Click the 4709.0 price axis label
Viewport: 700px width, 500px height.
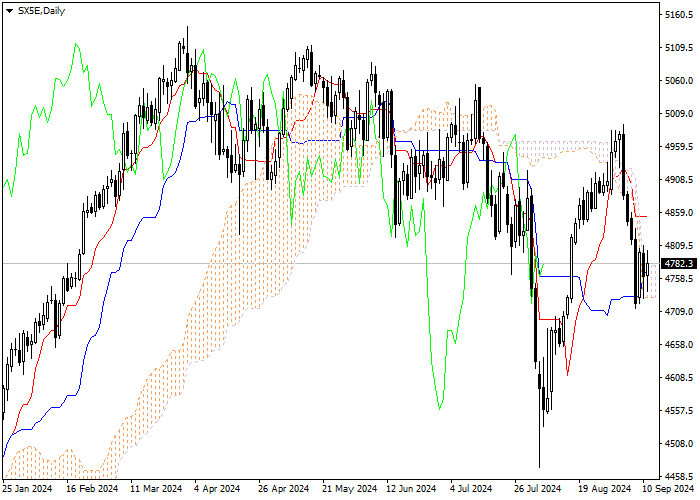(x=679, y=312)
